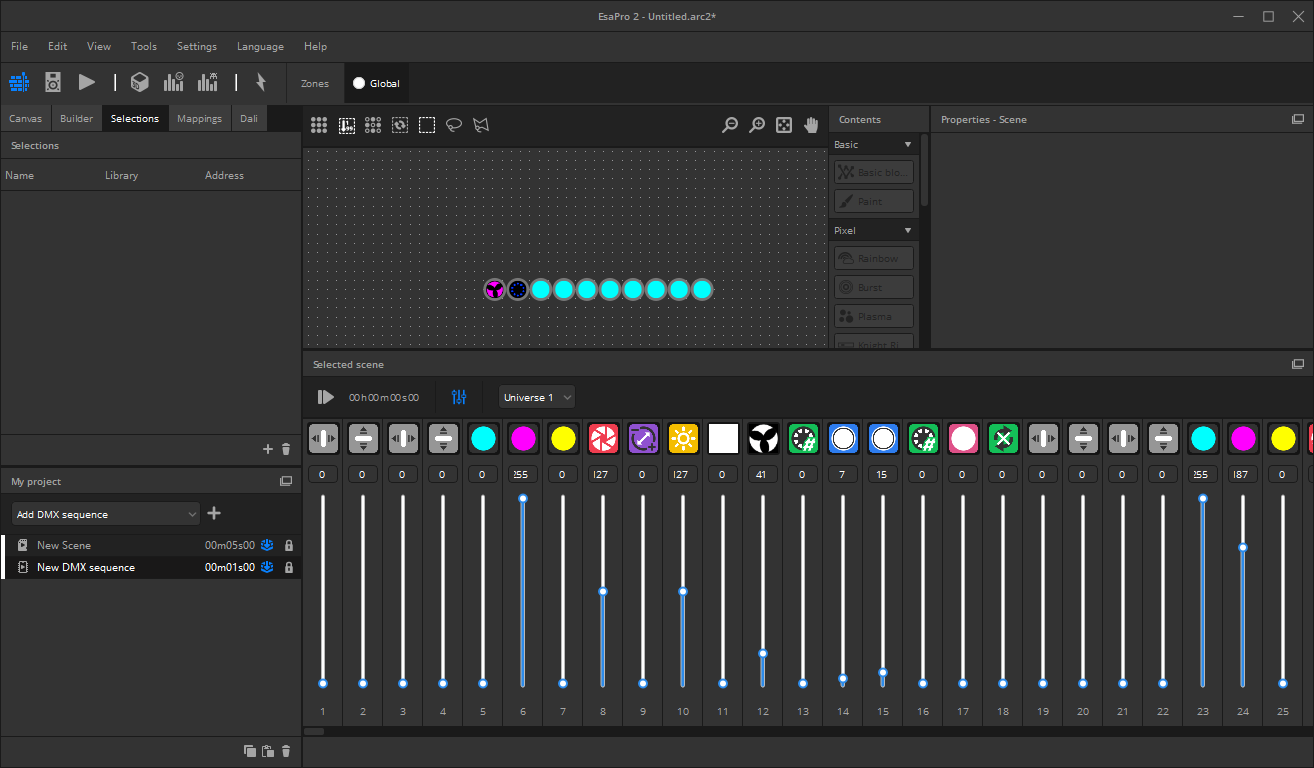Switch to the Mappings tab
The height and width of the screenshot is (768, 1314).
[x=199, y=118]
